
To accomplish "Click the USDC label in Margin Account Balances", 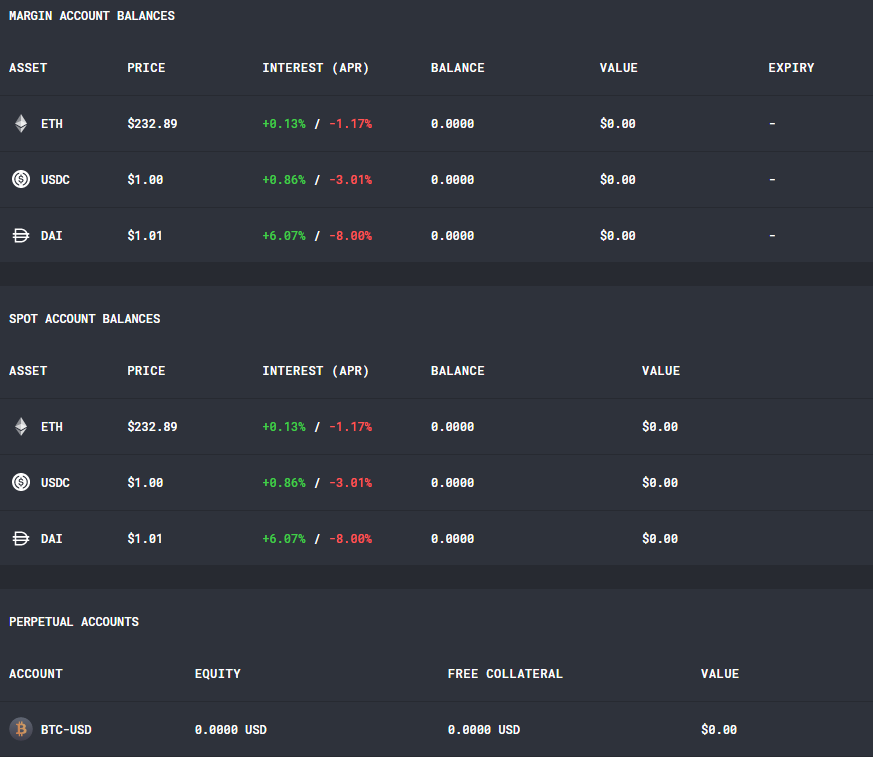I will (55, 179).
